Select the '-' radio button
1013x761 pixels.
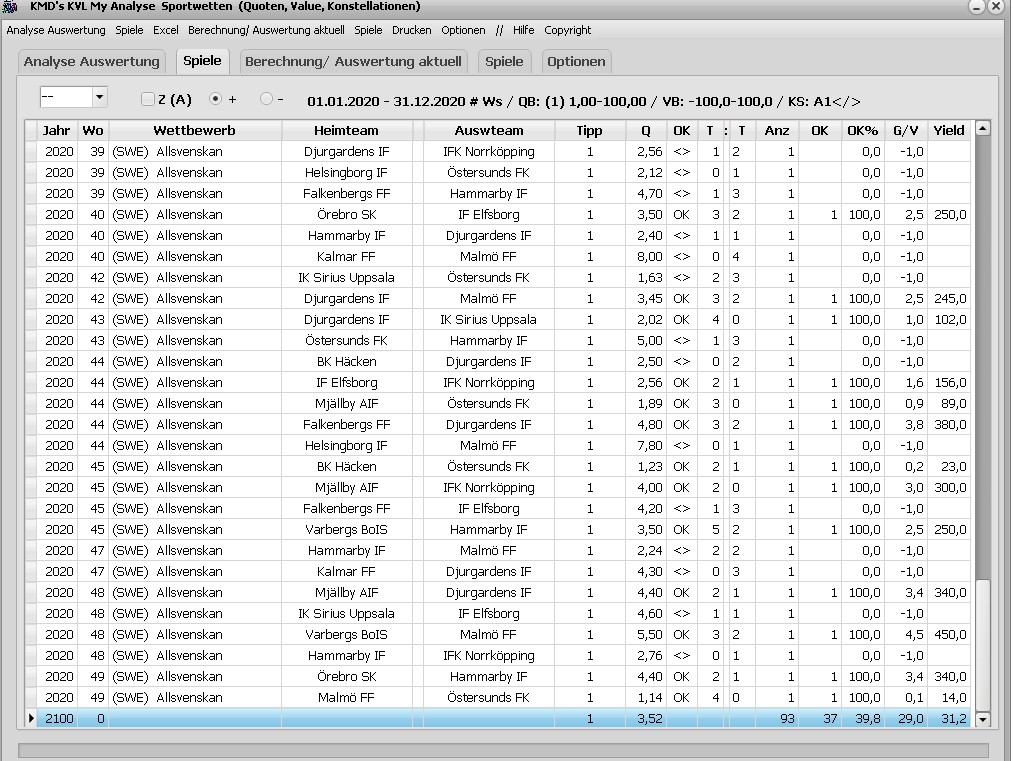click(x=266, y=99)
